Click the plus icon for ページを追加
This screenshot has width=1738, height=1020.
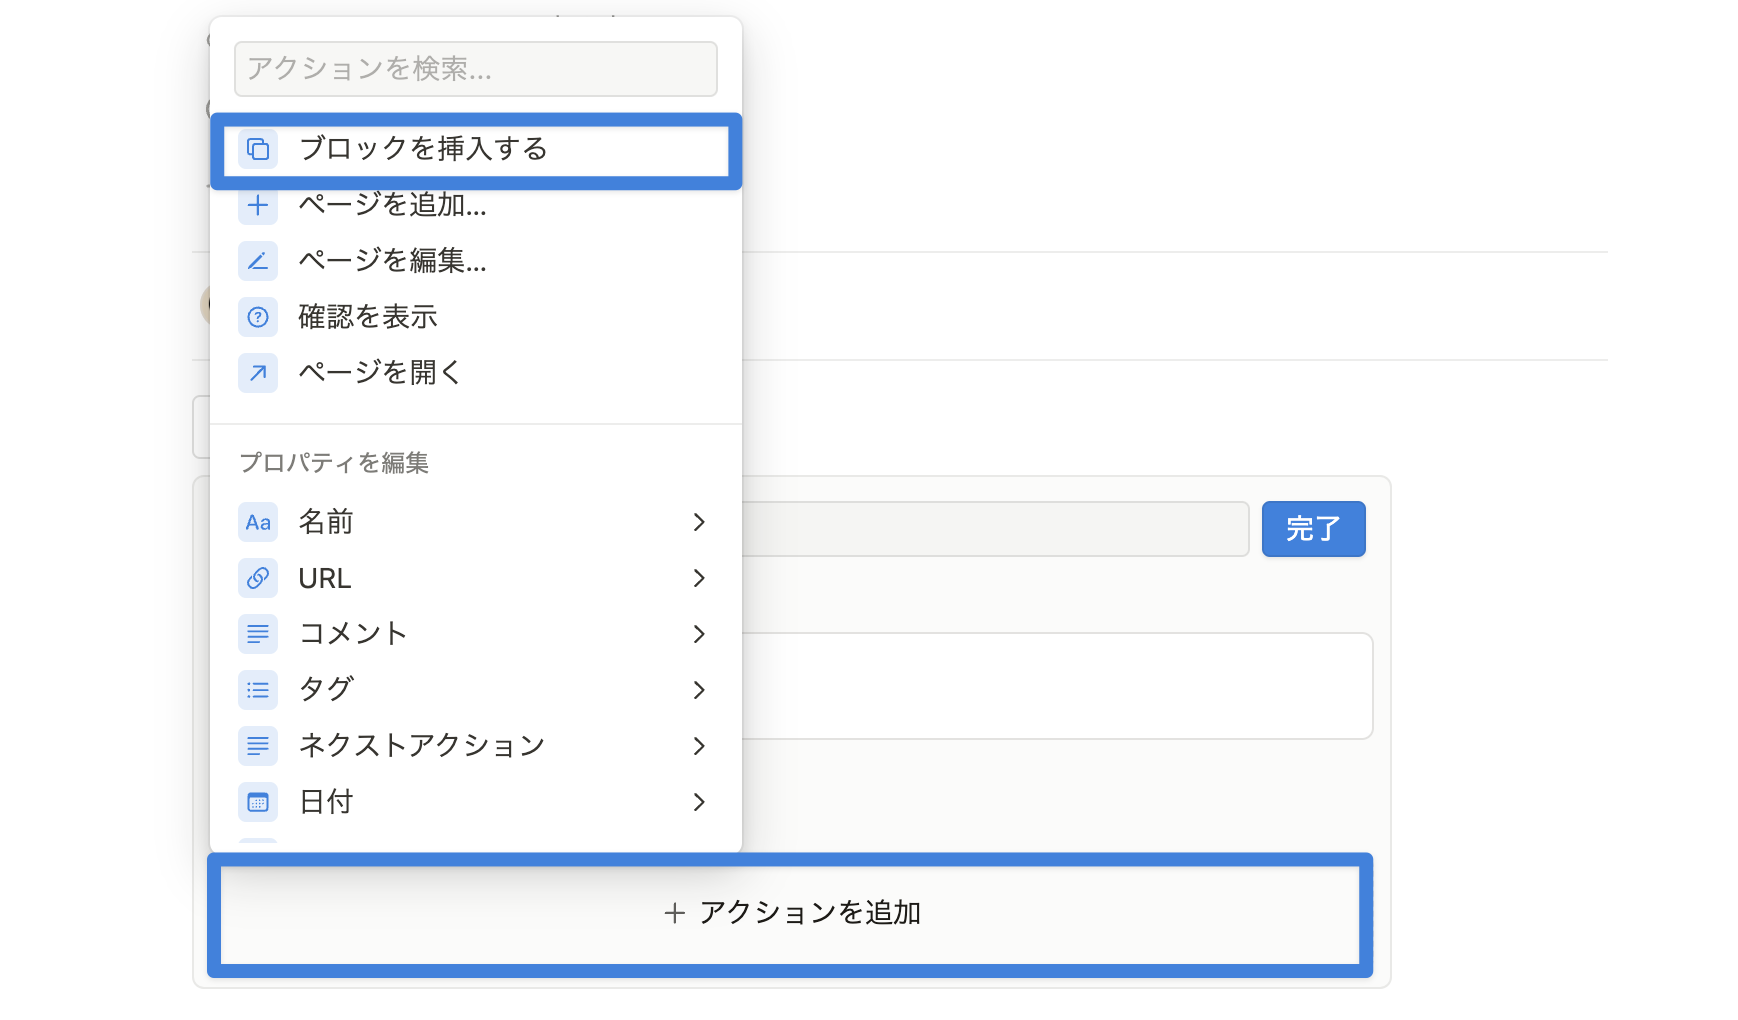258,205
